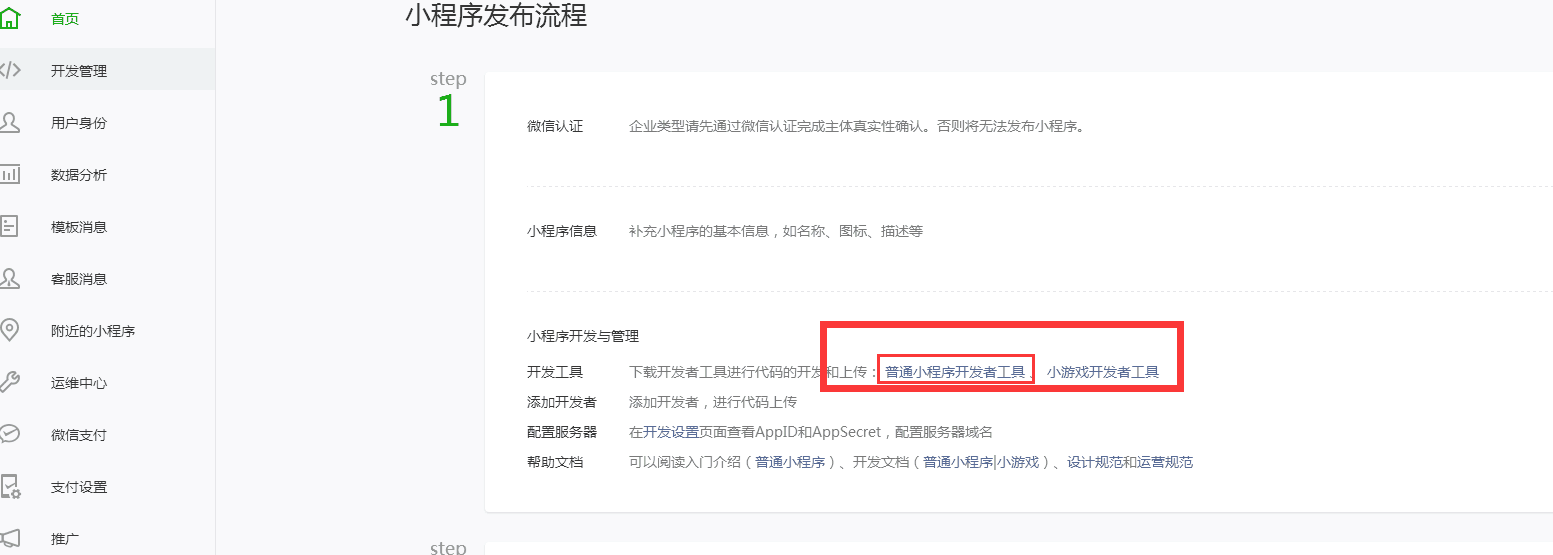Click the headset person icon for 客服消息
This screenshot has width=1553, height=555.
[9, 279]
